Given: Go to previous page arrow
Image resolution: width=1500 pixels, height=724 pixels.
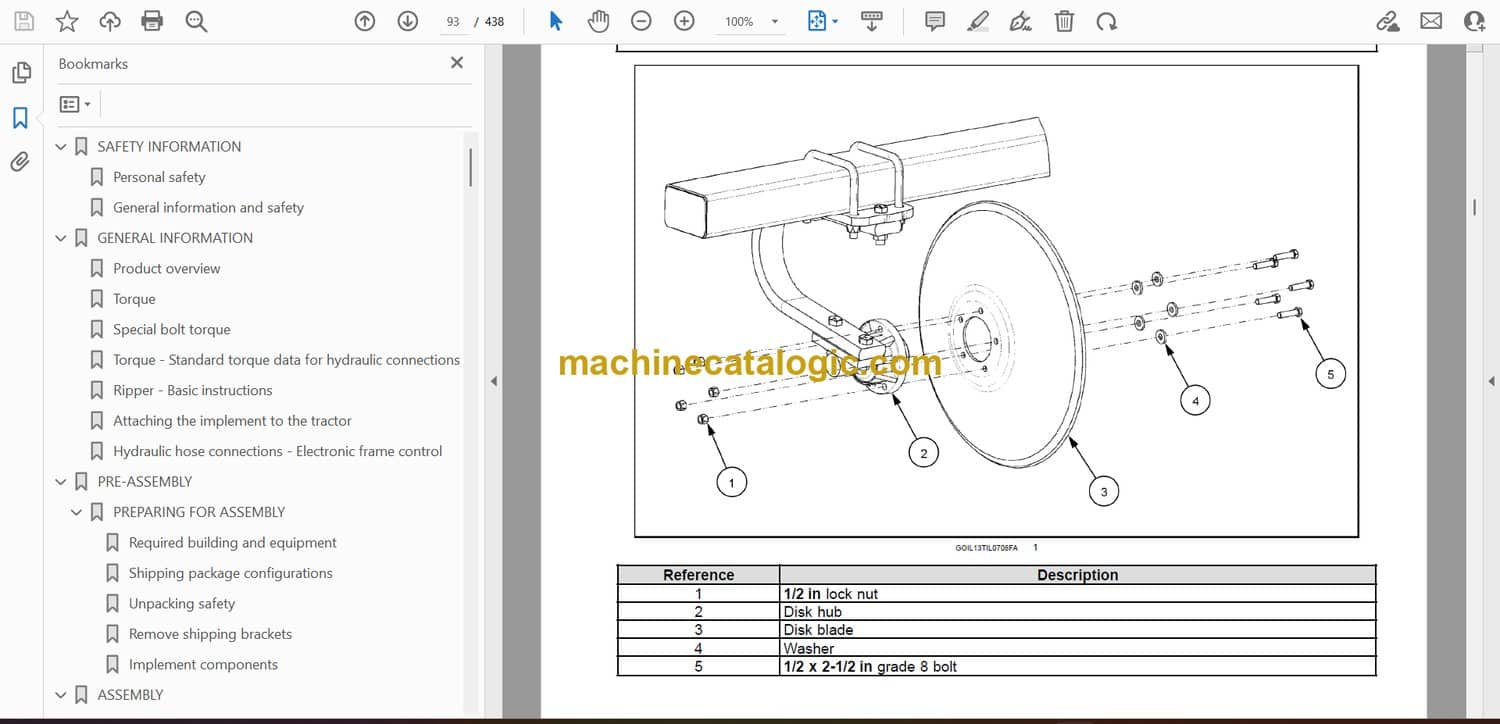Looking at the screenshot, I should [365, 21].
